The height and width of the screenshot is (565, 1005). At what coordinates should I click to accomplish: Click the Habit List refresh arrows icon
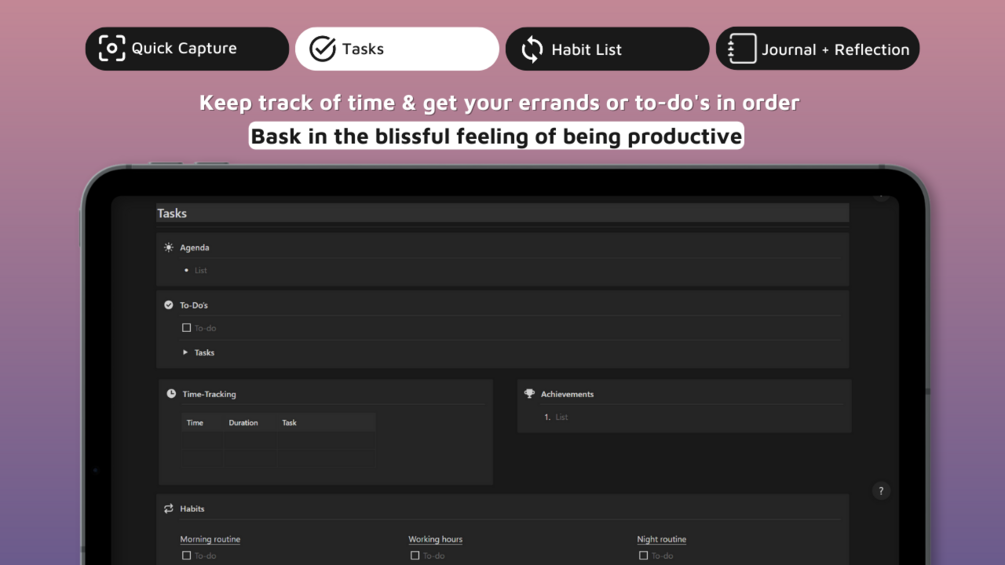(532, 49)
